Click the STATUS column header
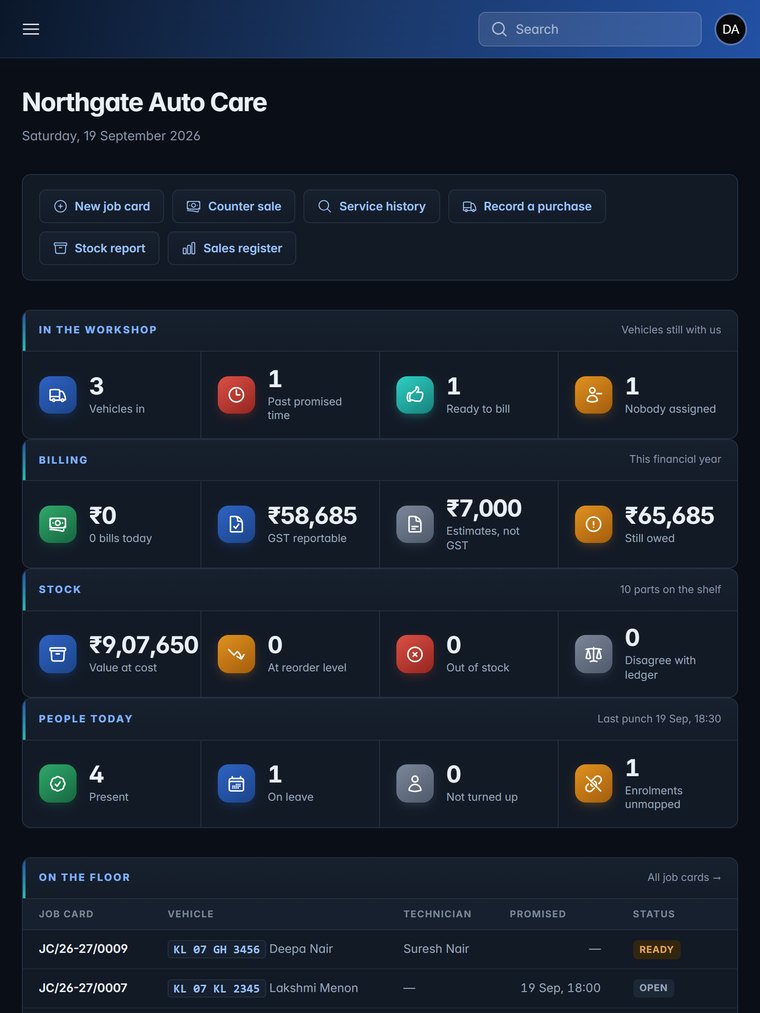 pyautogui.click(x=654, y=914)
